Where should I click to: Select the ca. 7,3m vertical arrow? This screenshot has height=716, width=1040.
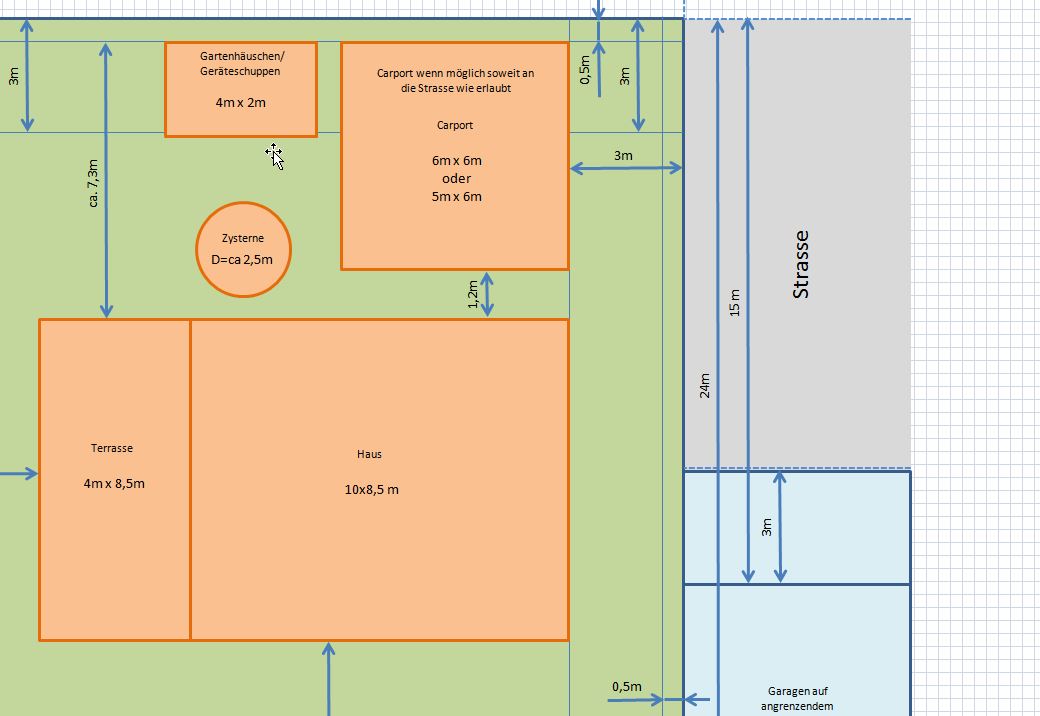pos(106,180)
